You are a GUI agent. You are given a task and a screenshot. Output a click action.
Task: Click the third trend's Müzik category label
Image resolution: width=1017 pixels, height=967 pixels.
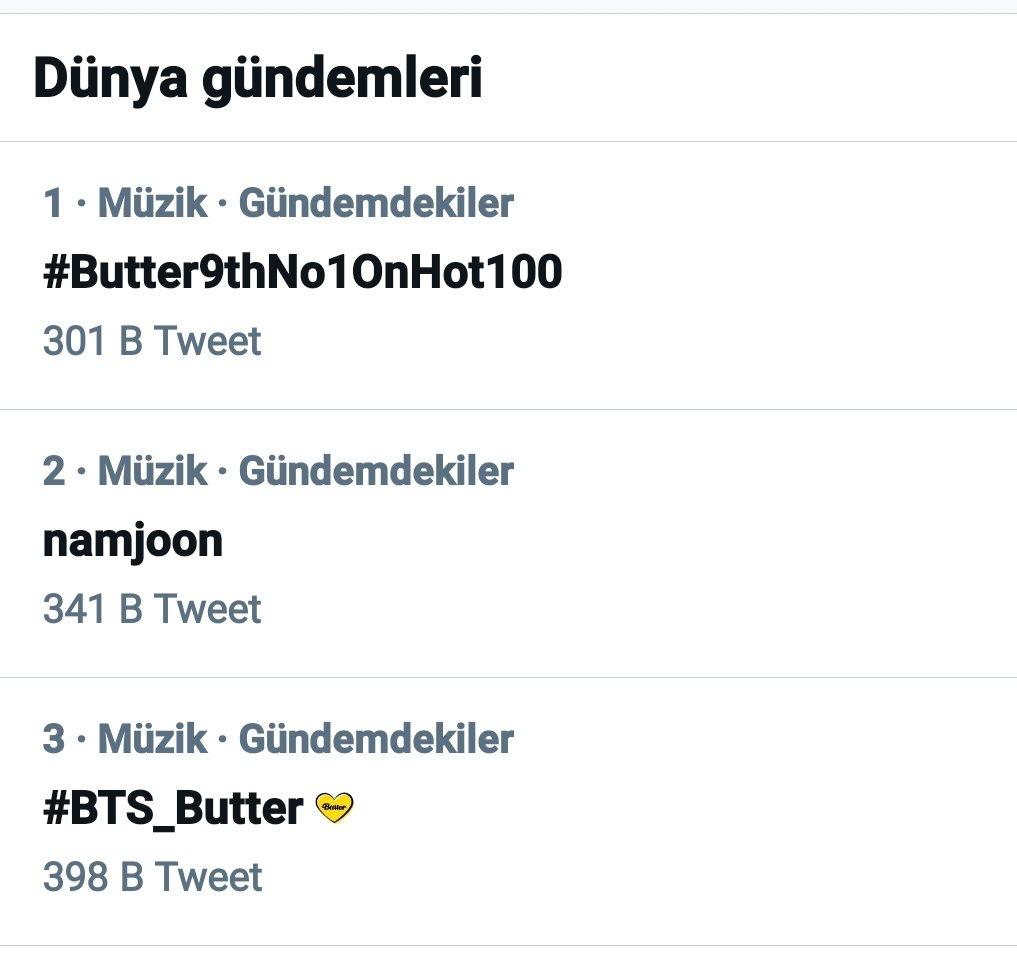(152, 739)
